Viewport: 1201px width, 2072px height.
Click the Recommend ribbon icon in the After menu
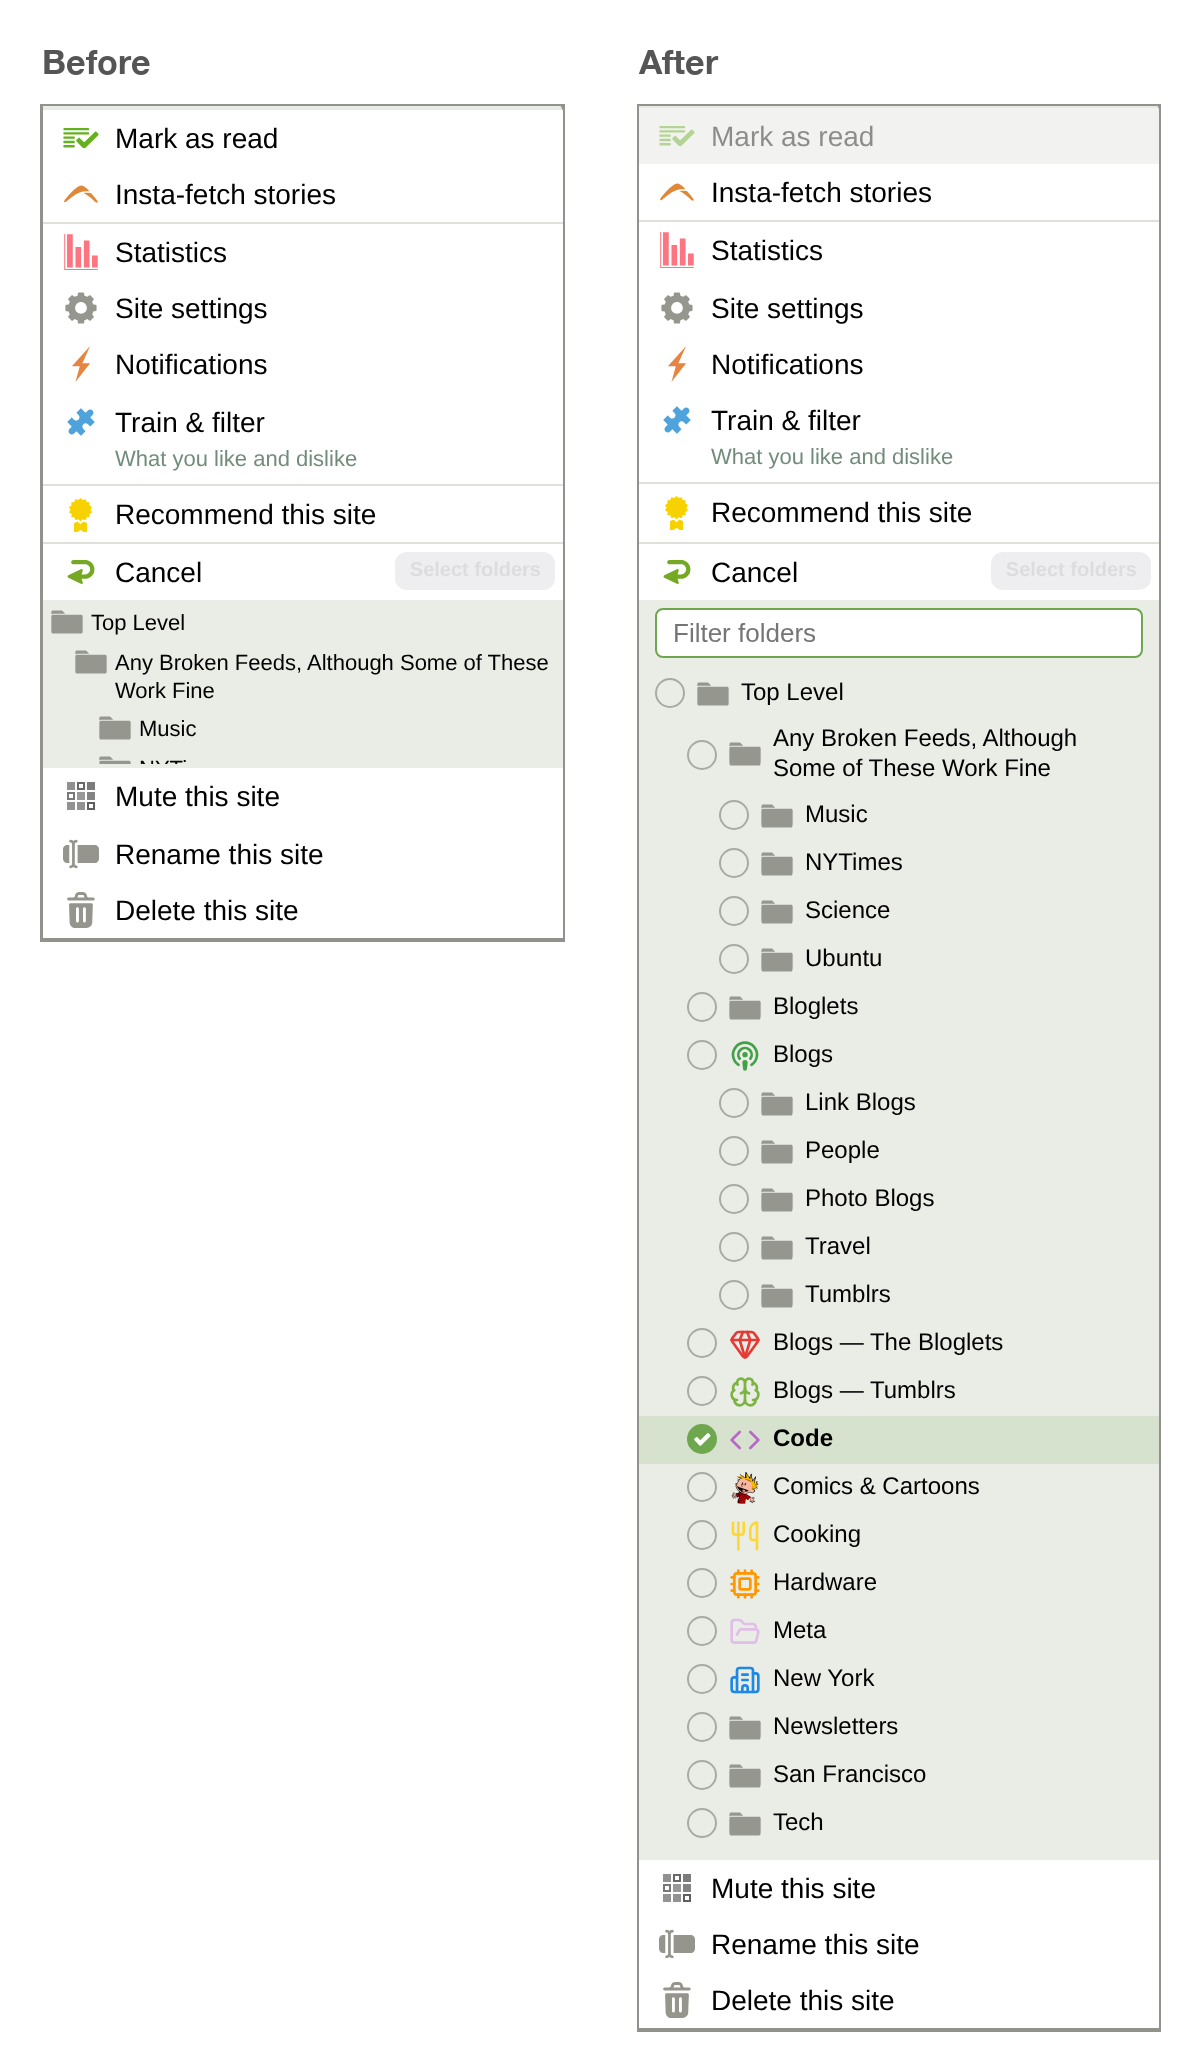pos(677,512)
